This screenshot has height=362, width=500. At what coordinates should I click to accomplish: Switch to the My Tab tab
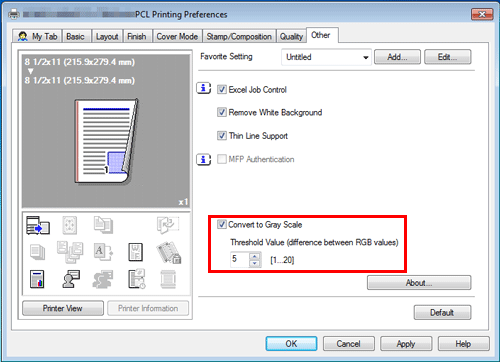[x=37, y=36]
